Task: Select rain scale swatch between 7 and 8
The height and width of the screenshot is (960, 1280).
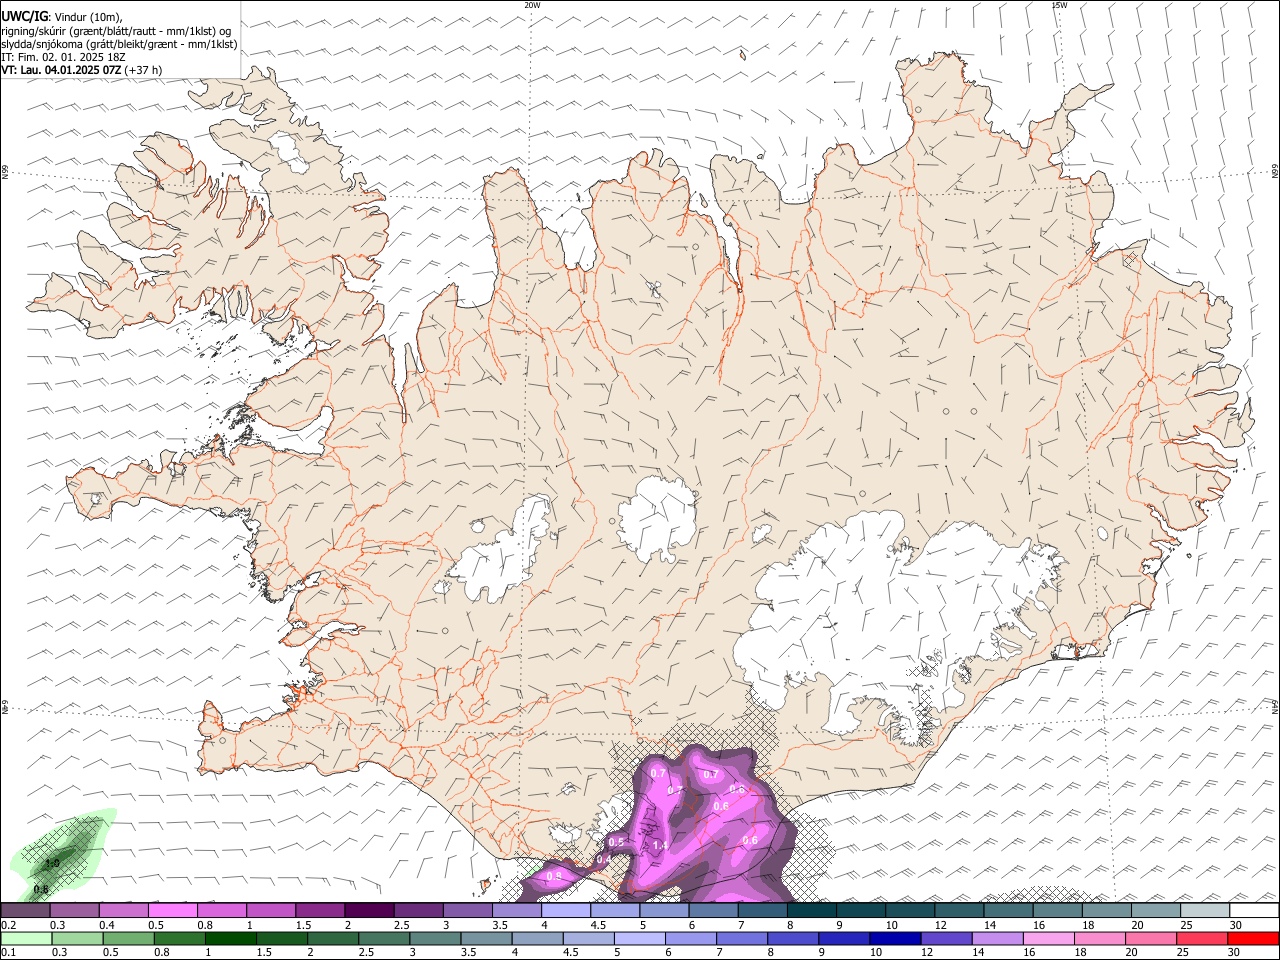Action: click(741, 939)
